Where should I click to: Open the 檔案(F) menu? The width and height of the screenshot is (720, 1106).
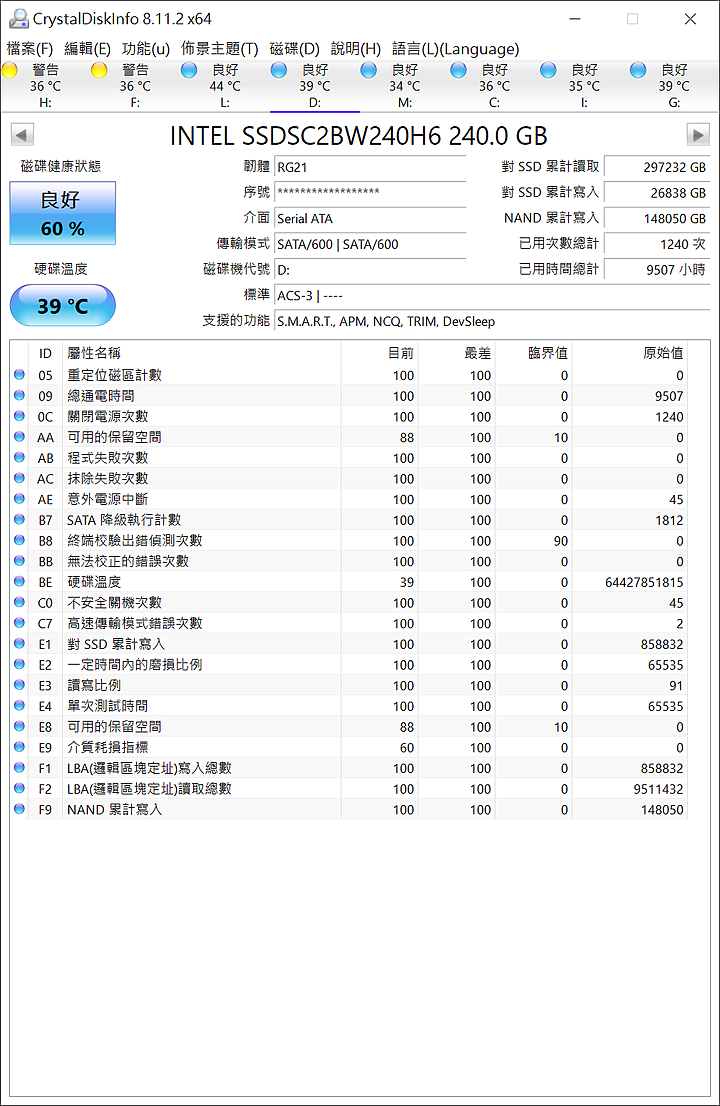click(x=30, y=49)
